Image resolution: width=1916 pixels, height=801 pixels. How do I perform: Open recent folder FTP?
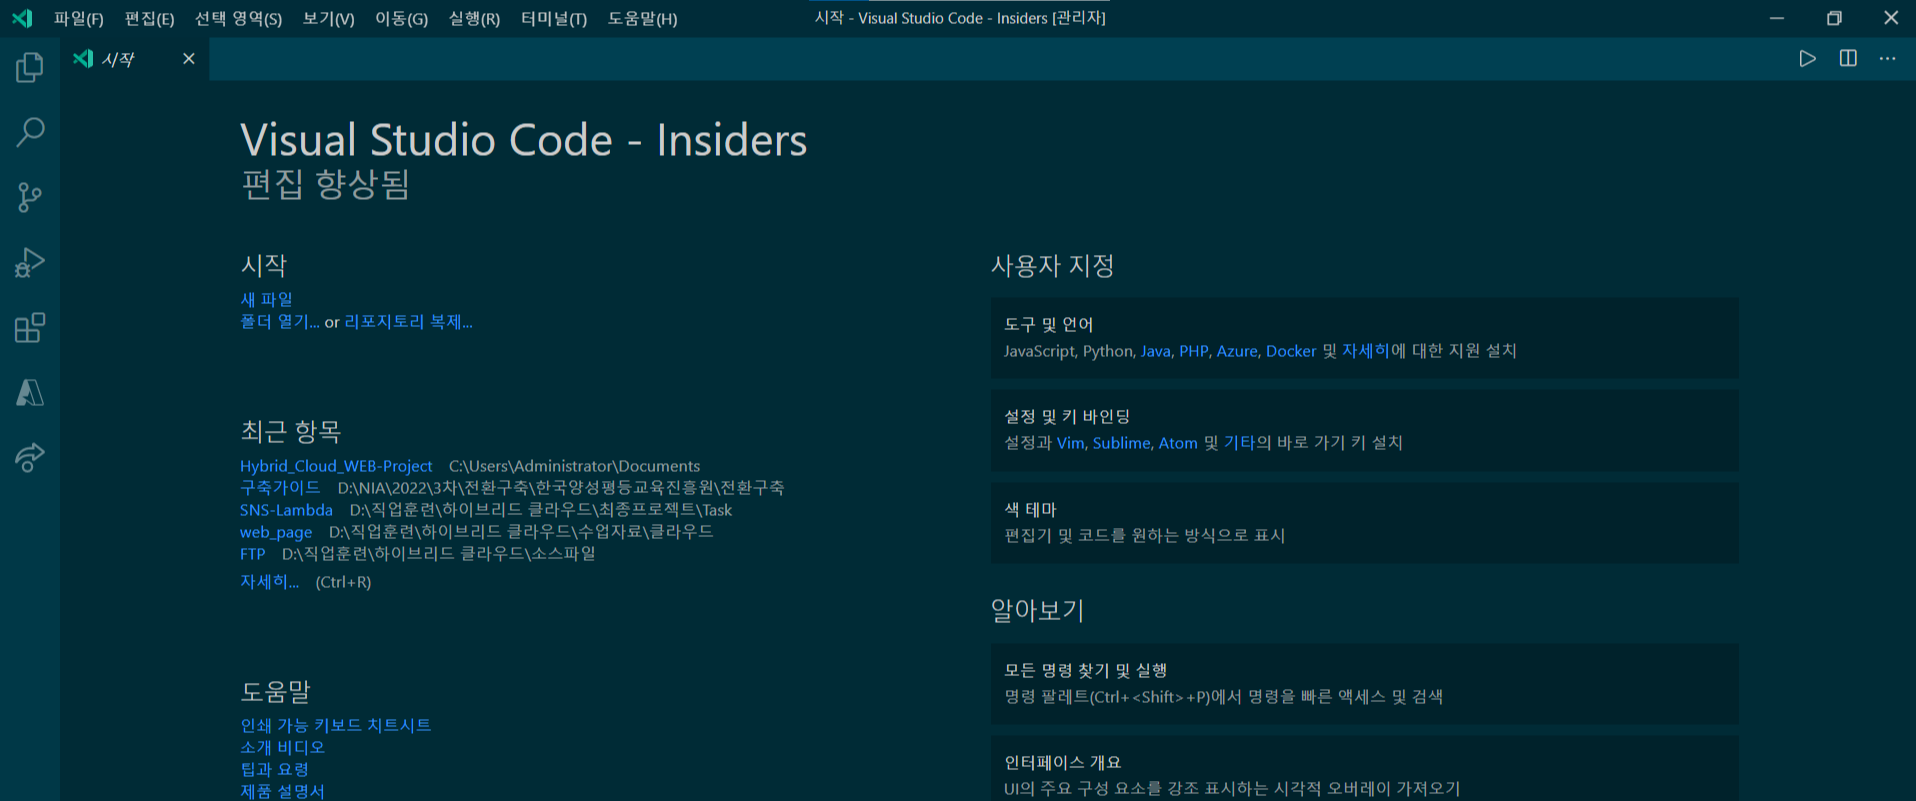pyautogui.click(x=253, y=554)
